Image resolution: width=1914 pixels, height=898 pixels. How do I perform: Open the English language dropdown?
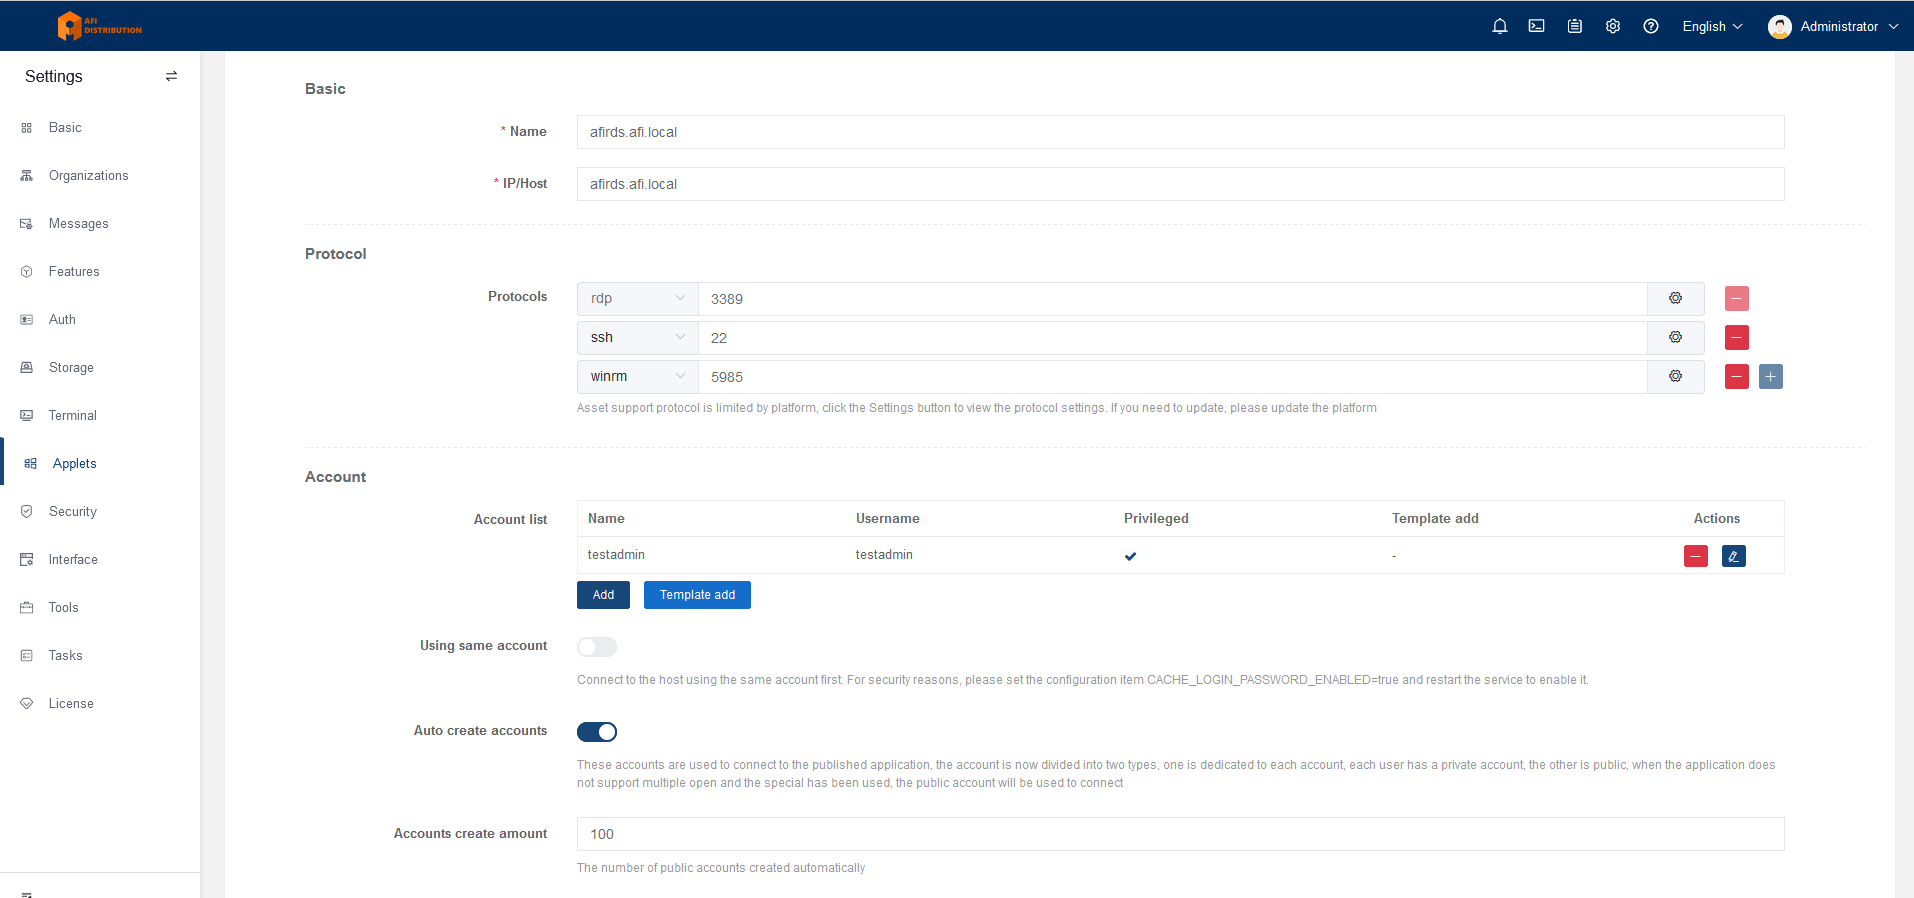1712,27
